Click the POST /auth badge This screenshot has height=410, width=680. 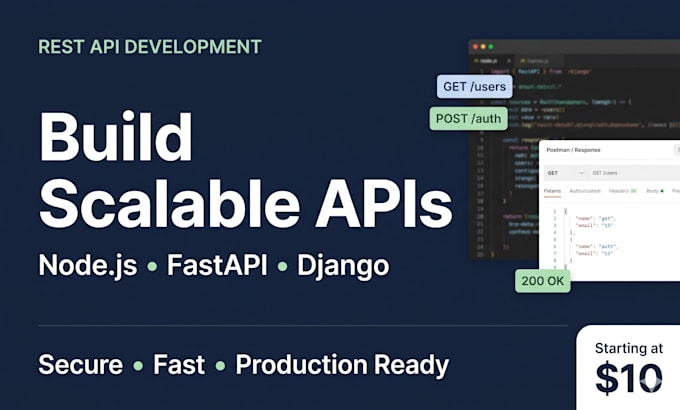pyautogui.click(x=468, y=118)
